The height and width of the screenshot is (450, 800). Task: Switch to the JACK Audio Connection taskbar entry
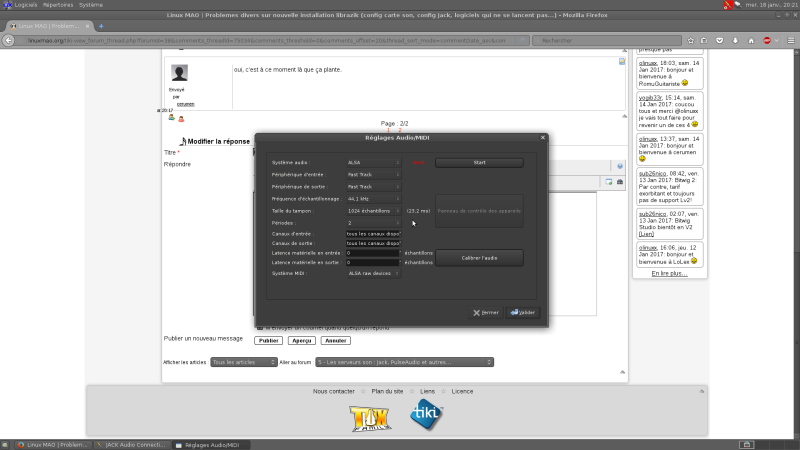(131, 445)
